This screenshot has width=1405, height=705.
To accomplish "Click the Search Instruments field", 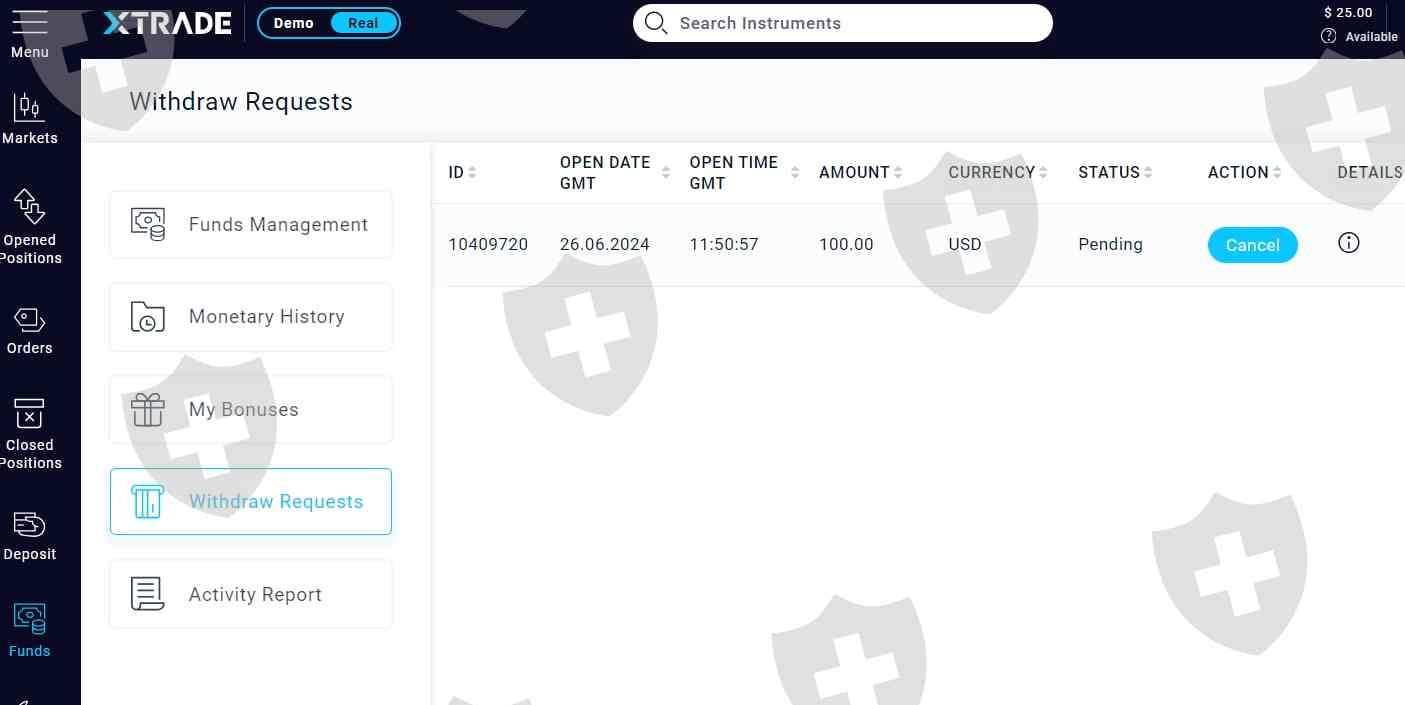I will (x=842, y=23).
